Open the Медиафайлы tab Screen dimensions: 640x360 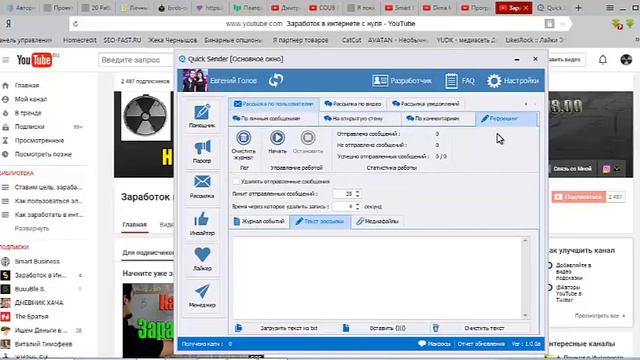coord(378,221)
